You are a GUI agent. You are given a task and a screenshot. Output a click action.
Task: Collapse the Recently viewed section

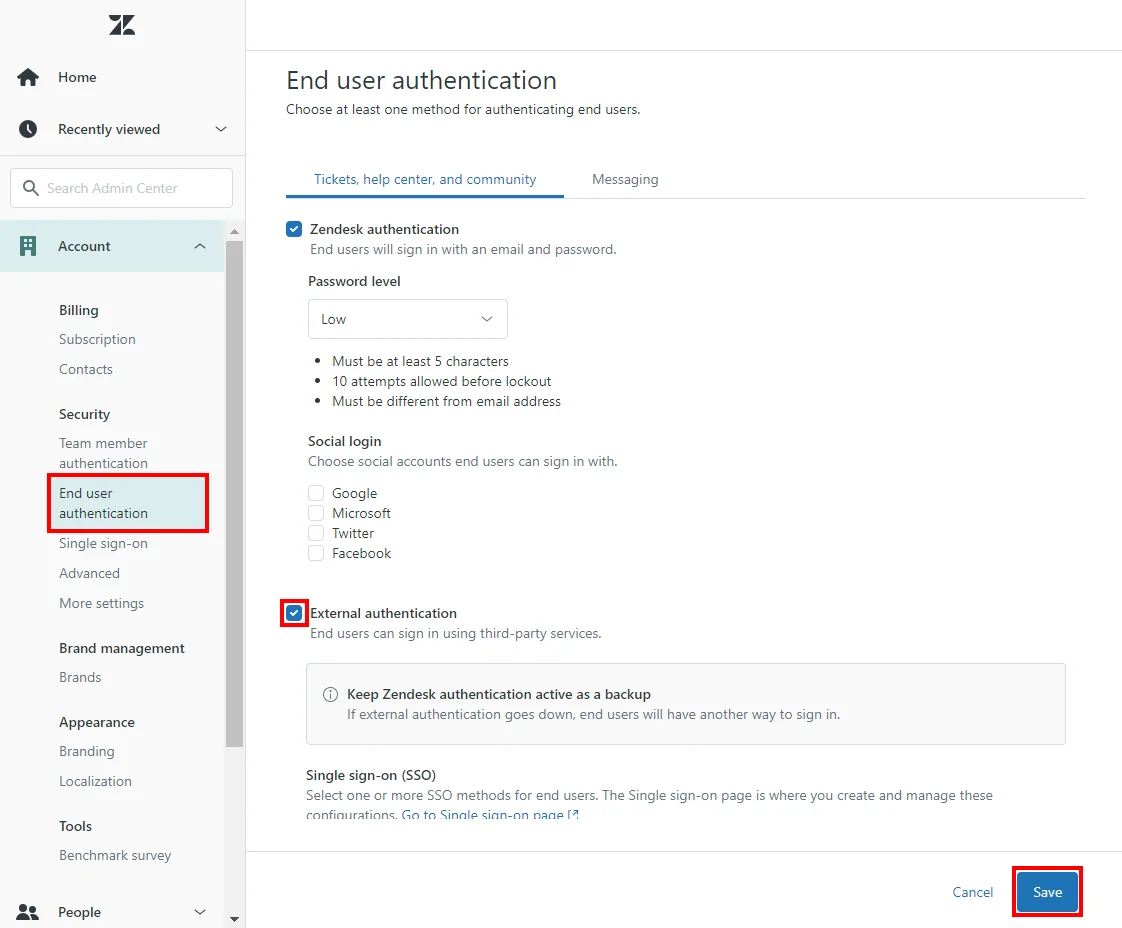pyautogui.click(x=220, y=129)
